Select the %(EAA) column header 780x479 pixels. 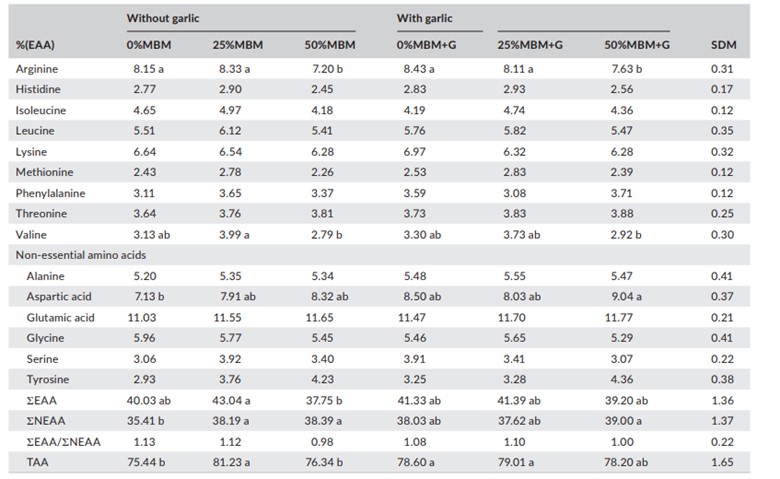pyautogui.click(x=34, y=46)
